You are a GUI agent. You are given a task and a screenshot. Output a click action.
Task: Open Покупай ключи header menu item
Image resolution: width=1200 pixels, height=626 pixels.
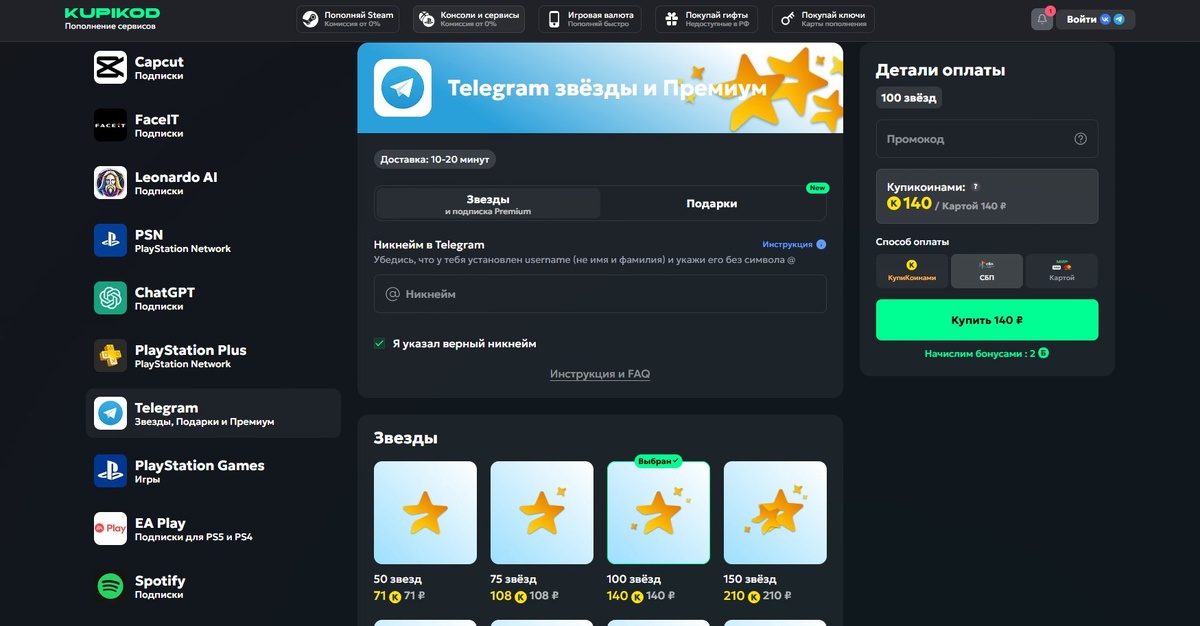(823, 19)
